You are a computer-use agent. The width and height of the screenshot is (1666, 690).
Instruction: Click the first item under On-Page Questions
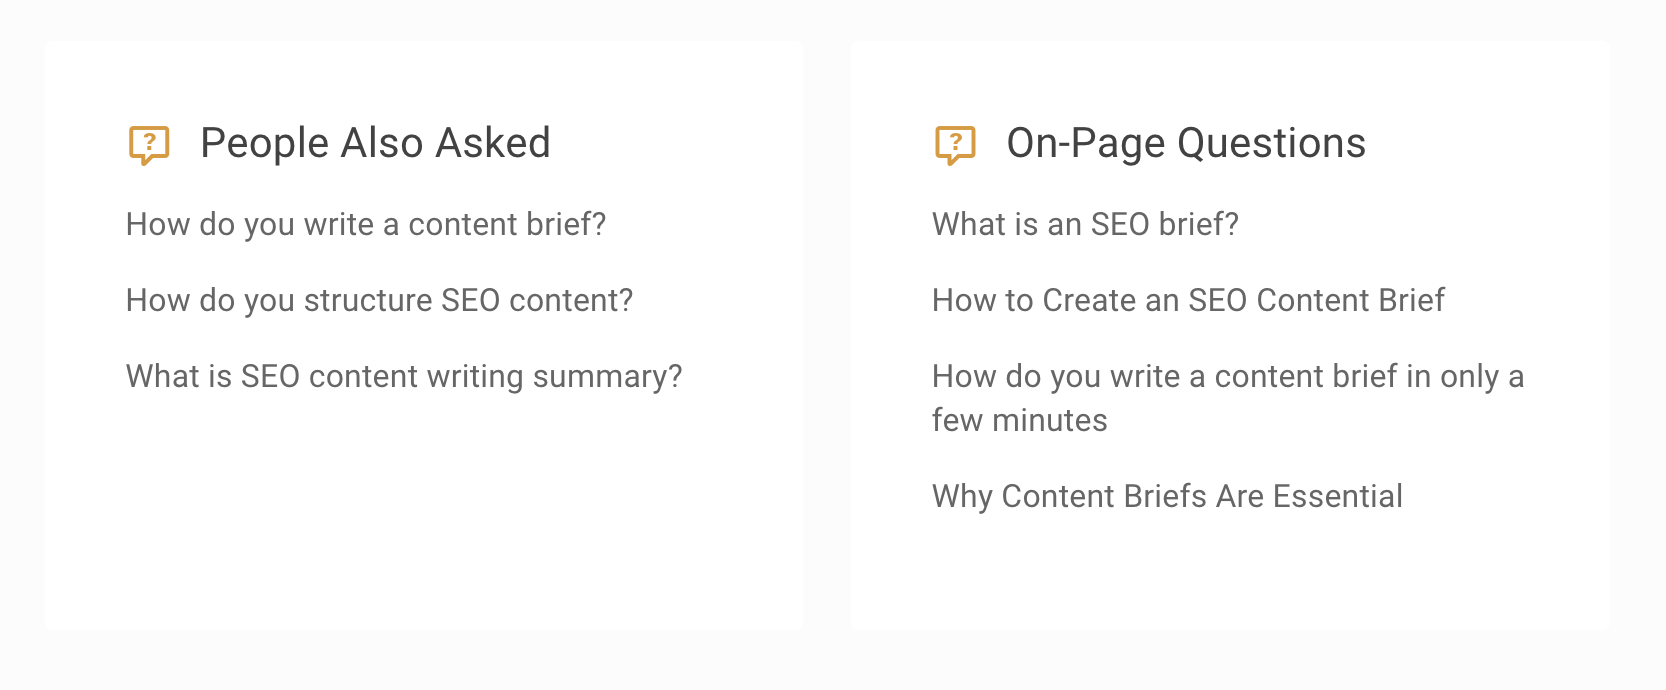pyautogui.click(x=1083, y=225)
